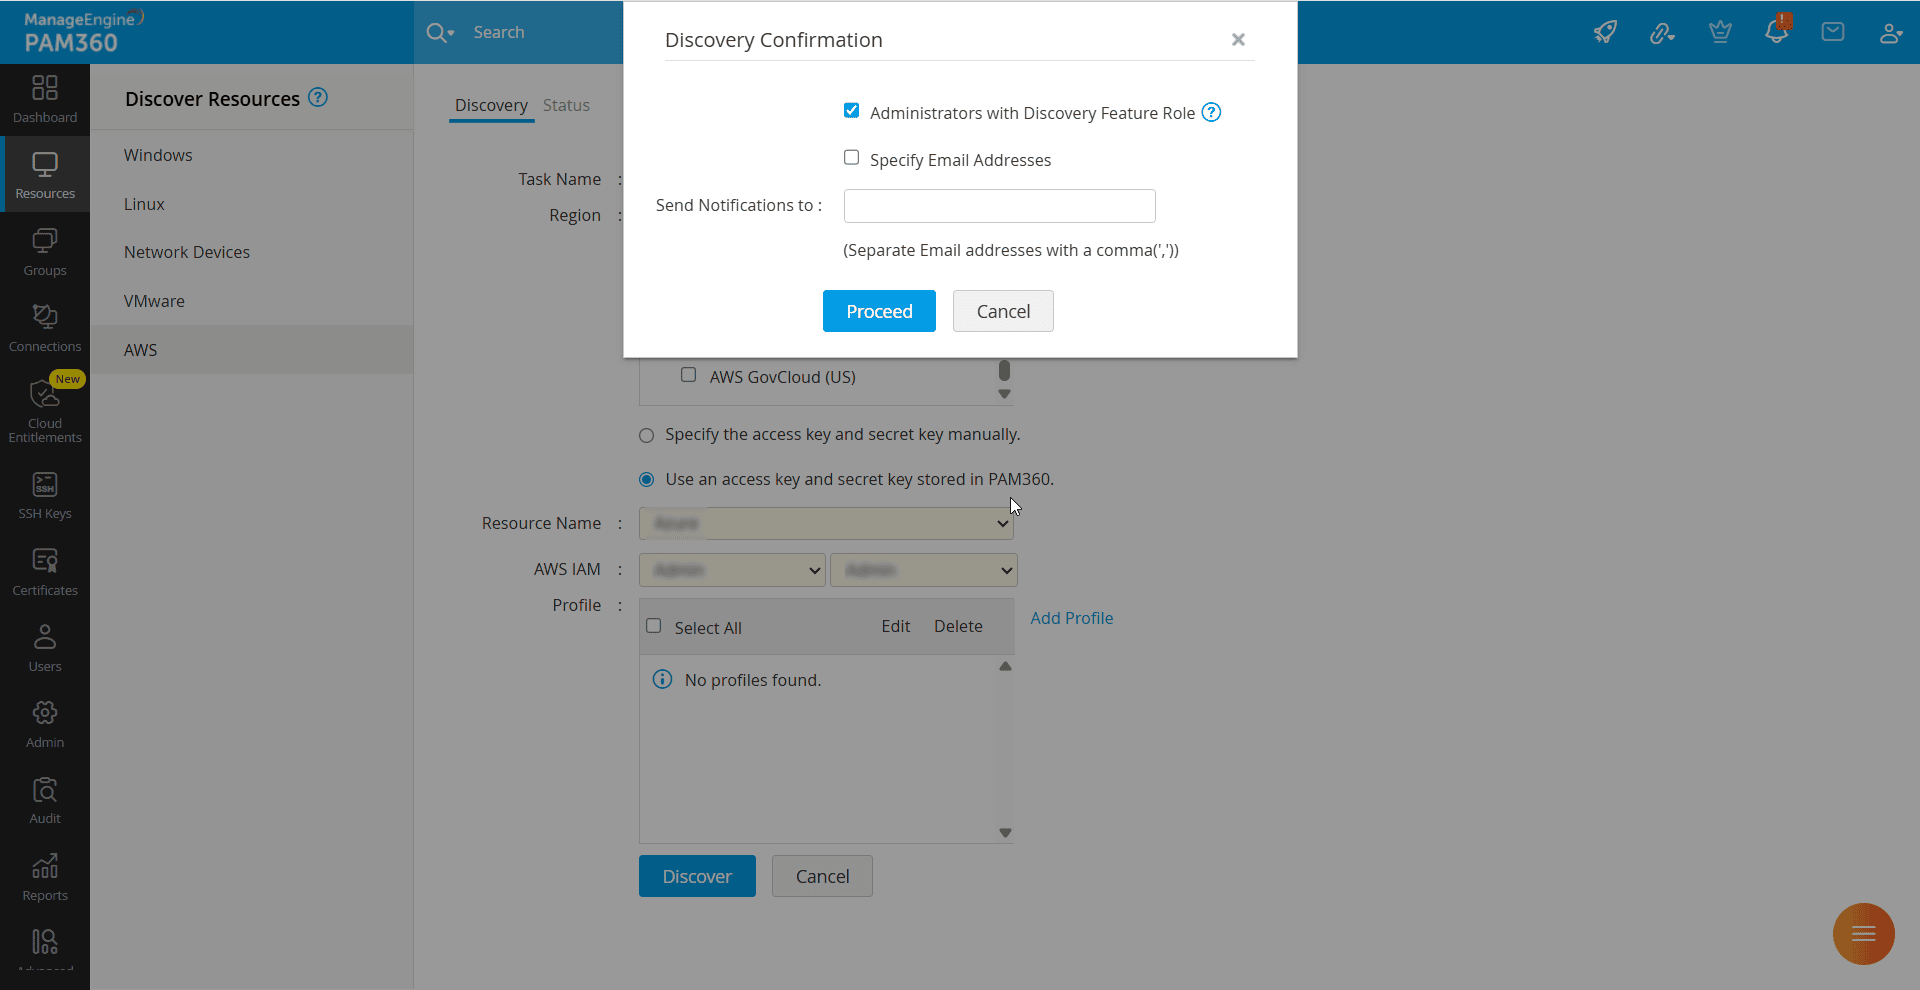Open the Reports sidebar icon
This screenshot has height=990, width=1920.
(x=45, y=877)
